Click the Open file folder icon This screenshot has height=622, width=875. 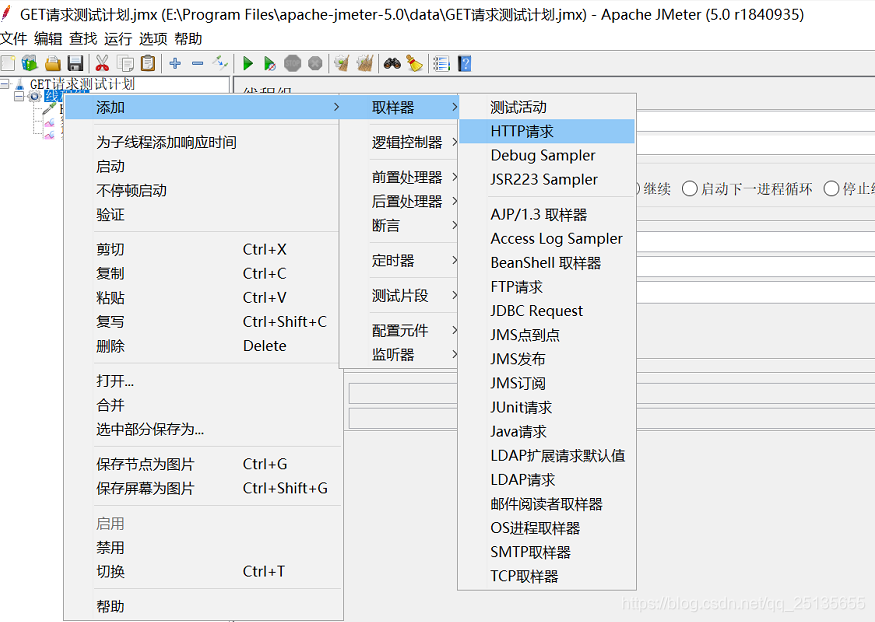(52, 63)
